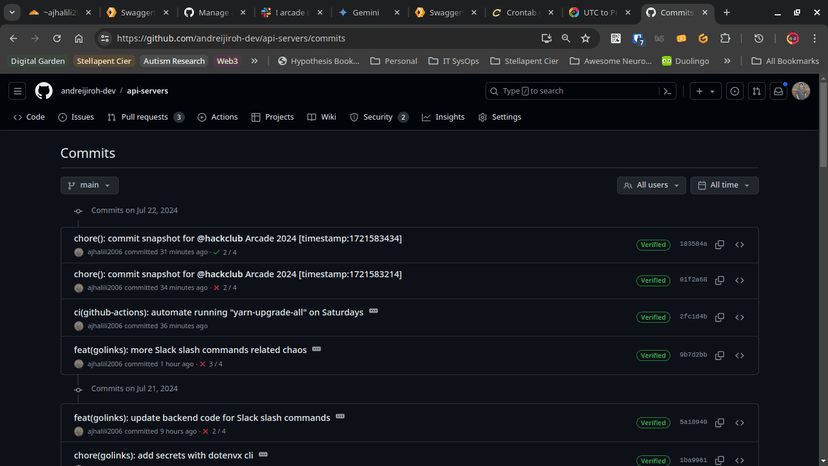Screen dimensions: 828x466
Task: Expand commit description for yarn-upgrade-all commit
Action: [374, 311]
